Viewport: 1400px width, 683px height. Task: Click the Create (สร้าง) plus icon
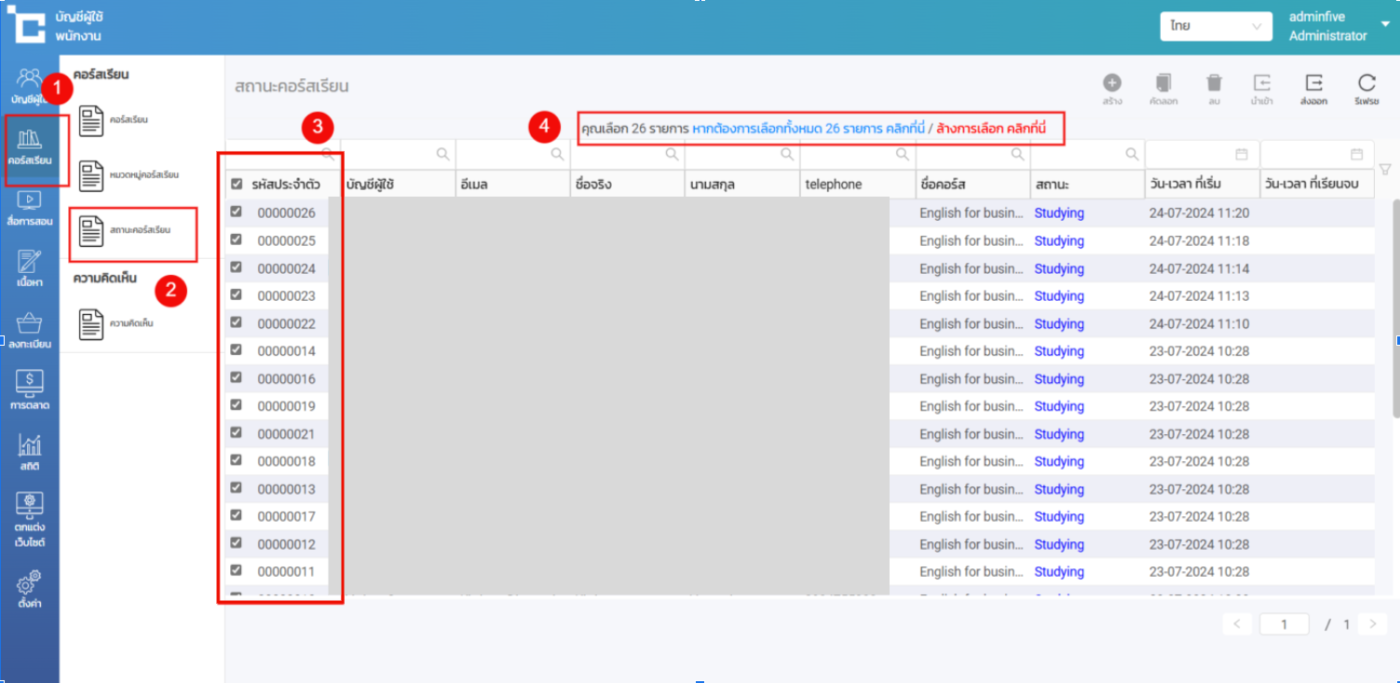point(1112,84)
